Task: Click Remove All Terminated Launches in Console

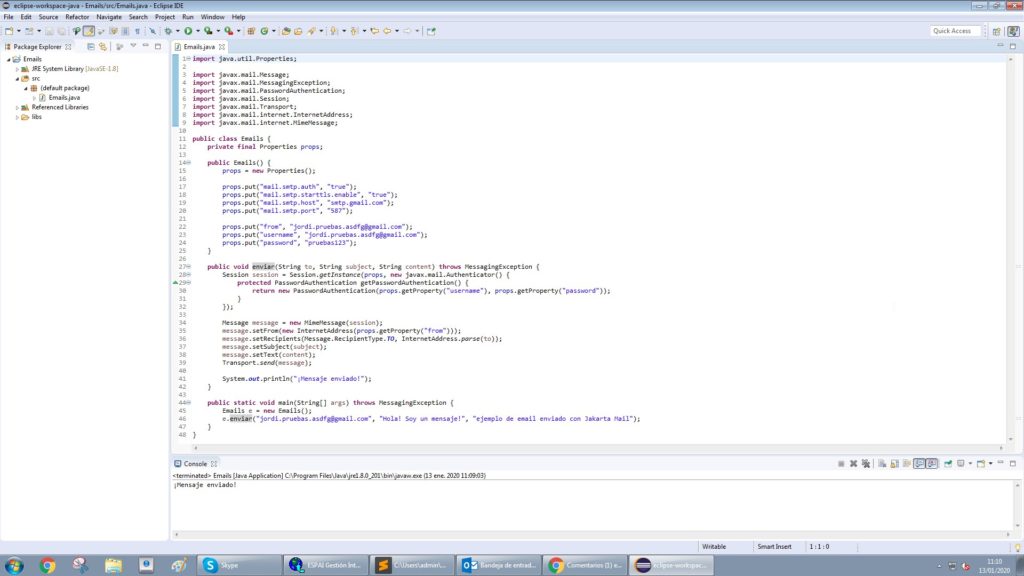Action: click(865, 464)
